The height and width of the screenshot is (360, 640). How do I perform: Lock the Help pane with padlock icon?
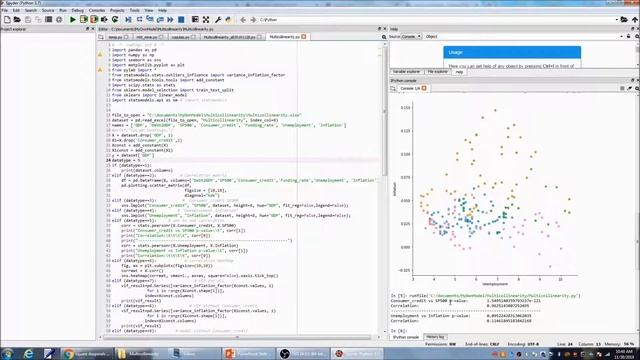click(629, 36)
